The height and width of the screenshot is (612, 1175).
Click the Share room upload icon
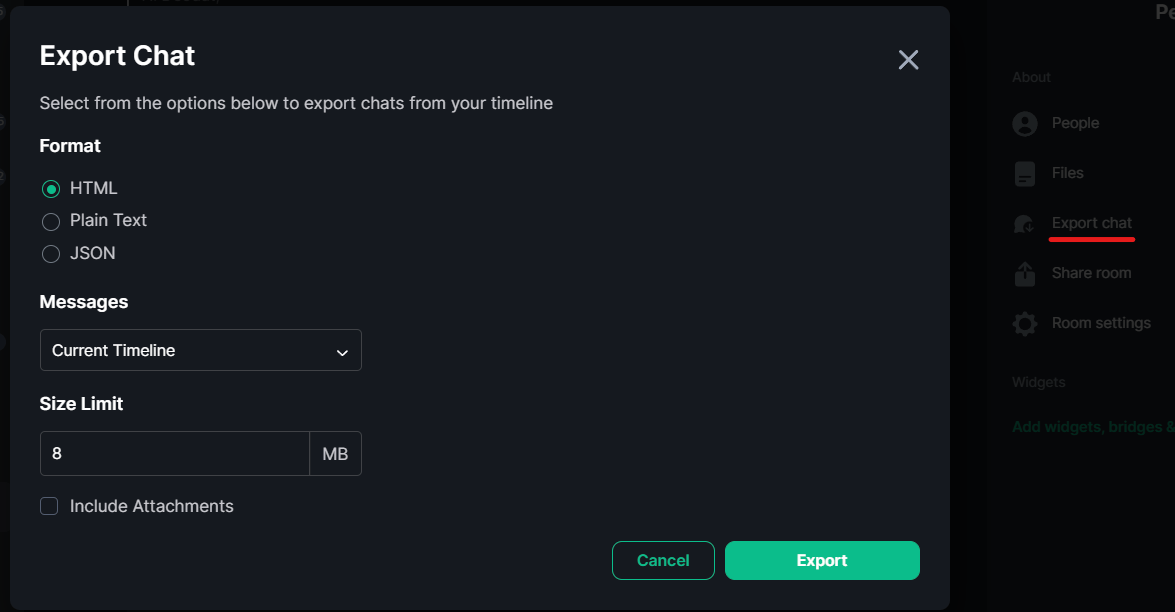(x=1024, y=274)
